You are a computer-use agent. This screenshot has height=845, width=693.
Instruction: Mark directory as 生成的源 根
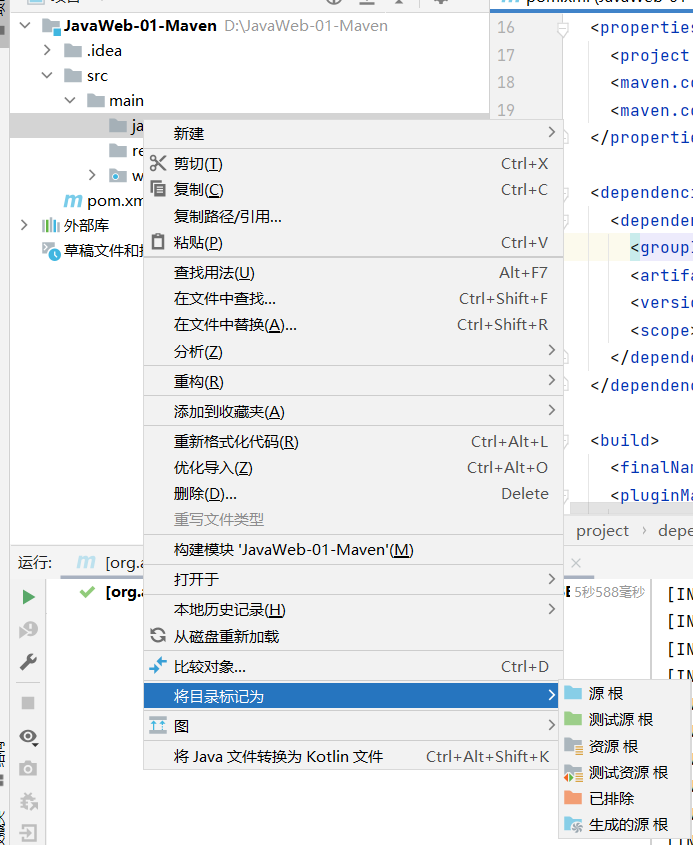(x=626, y=825)
